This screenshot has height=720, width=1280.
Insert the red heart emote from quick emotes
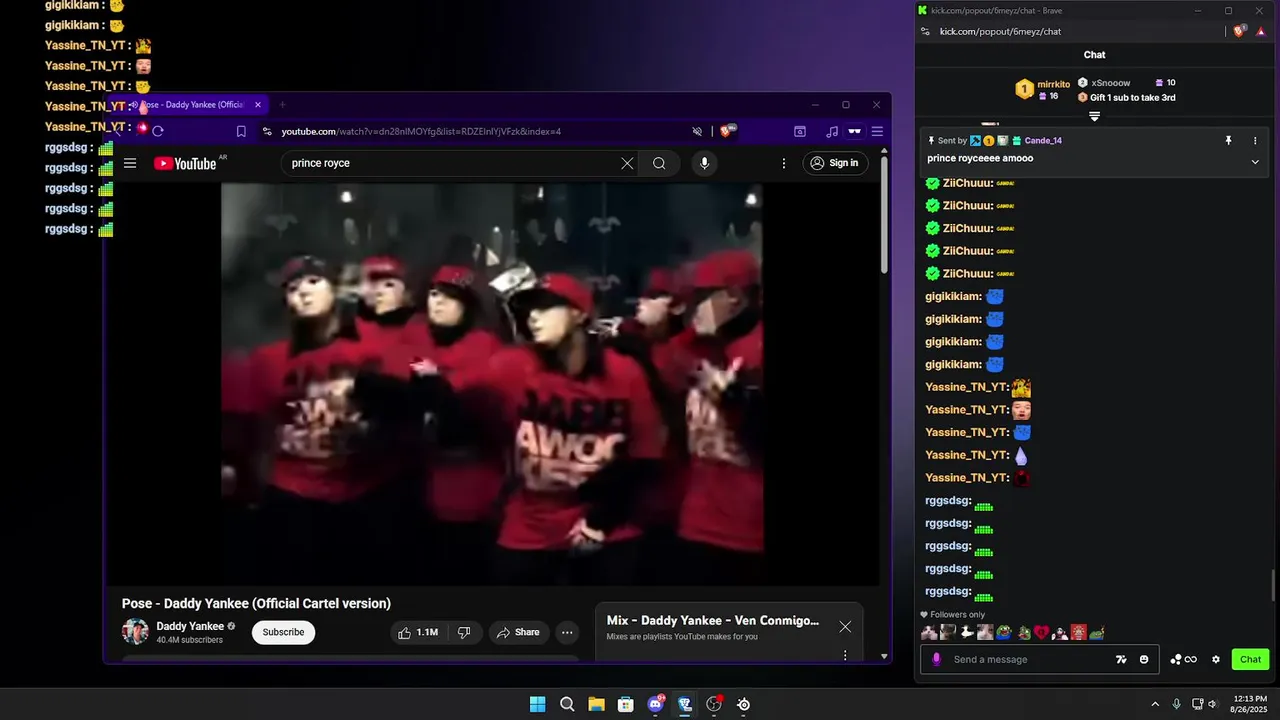coord(1041,632)
